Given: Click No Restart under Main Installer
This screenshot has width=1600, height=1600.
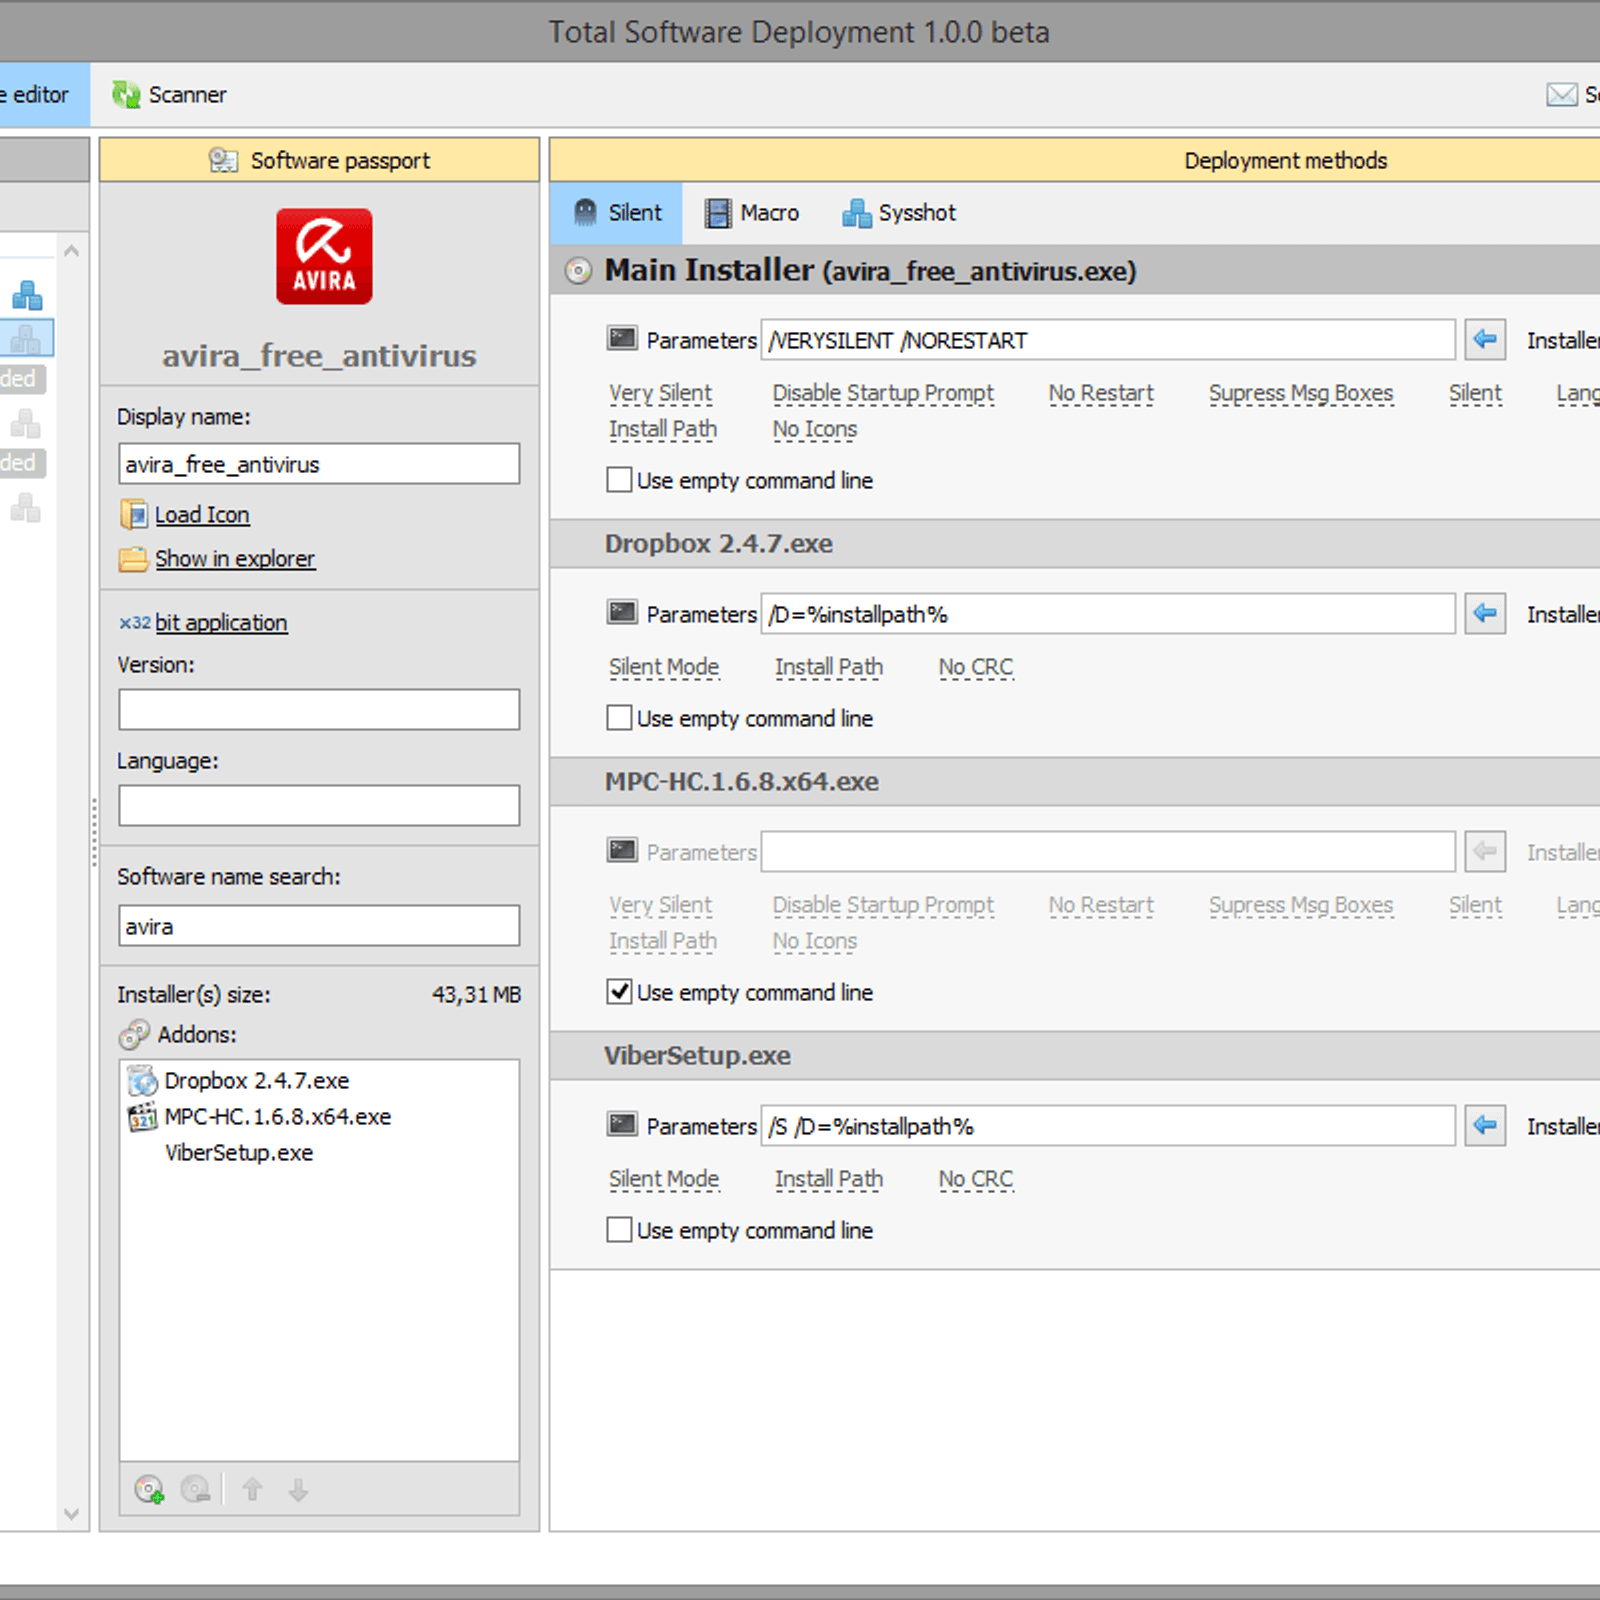Looking at the screenshot, I should click(1101, 393).
